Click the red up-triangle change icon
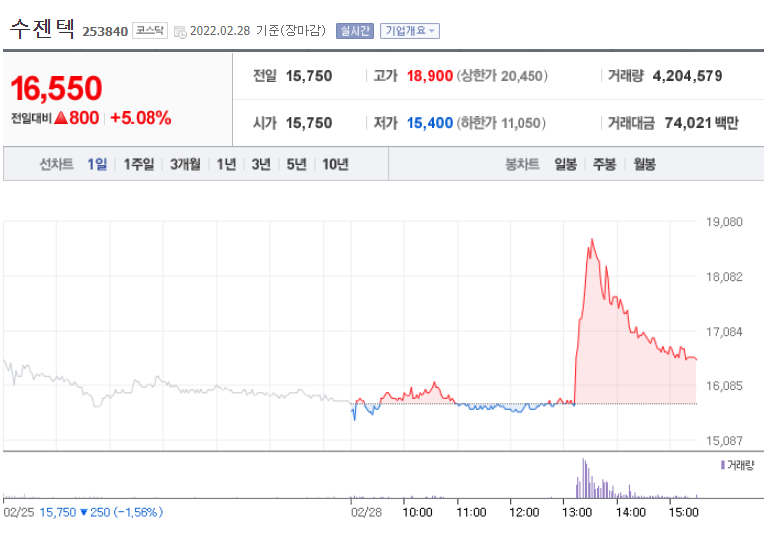This screenshot has width=764, height=534. (61, 117)
